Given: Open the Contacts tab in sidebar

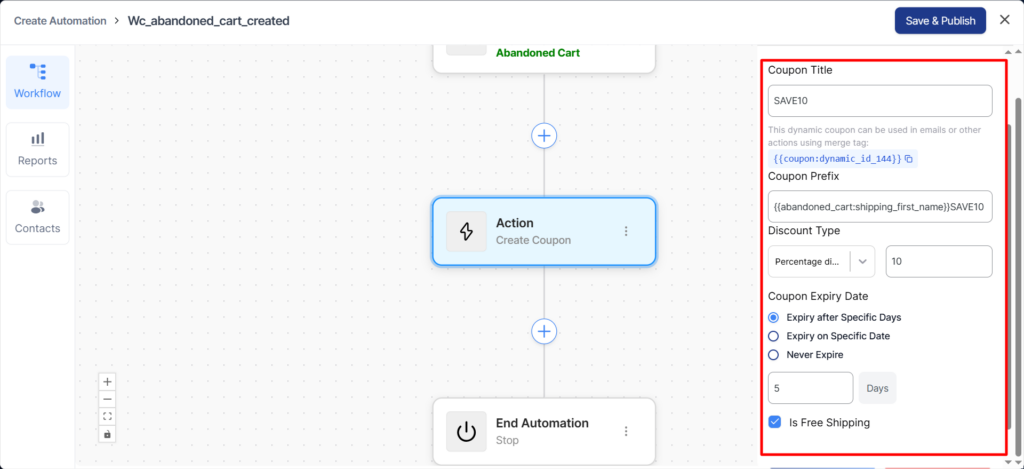Looking at the screenshot, I should (x=37, y=217).
